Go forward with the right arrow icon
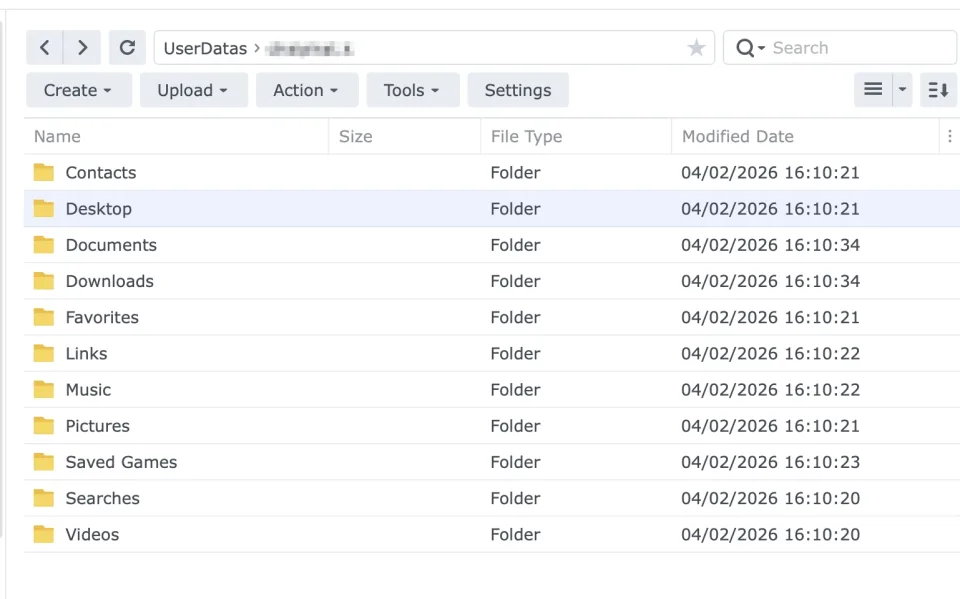 click(83, 48)
